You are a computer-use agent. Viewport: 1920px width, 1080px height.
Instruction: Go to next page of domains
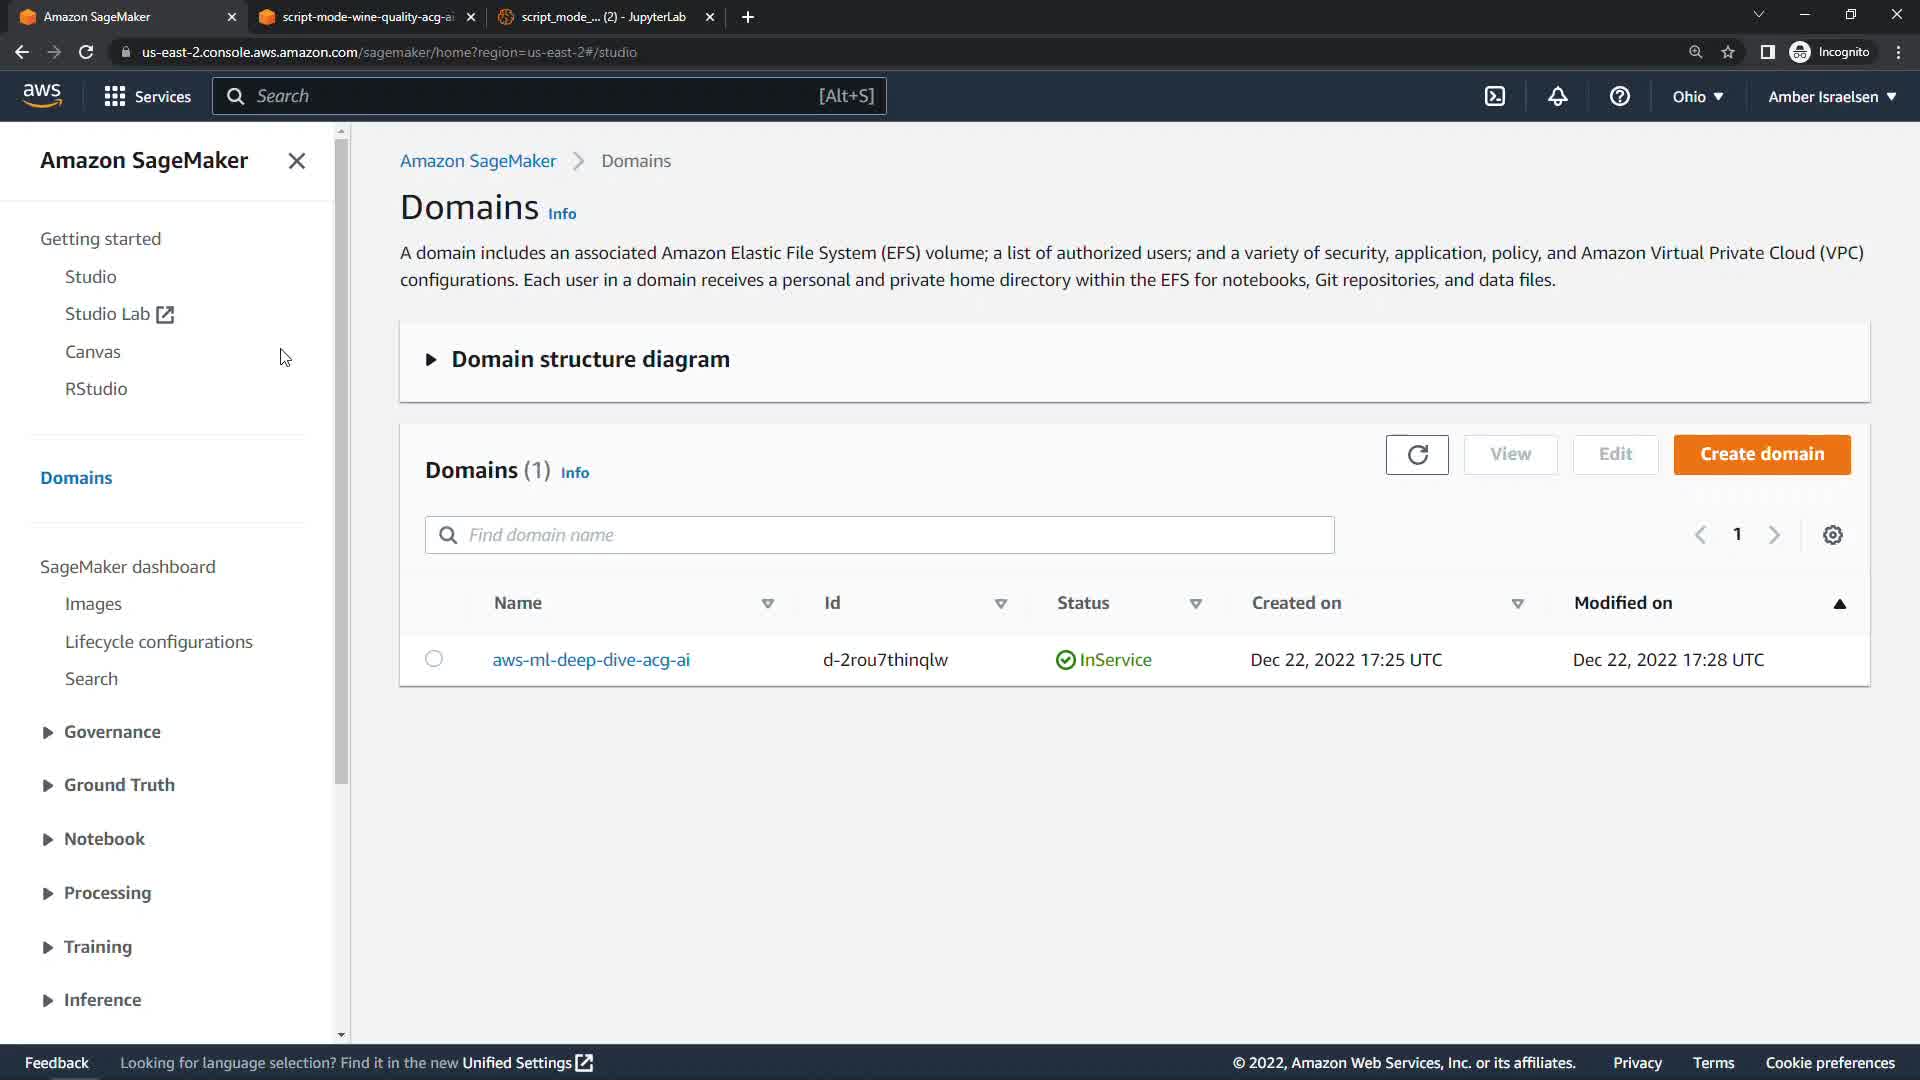coord(1774,535)
